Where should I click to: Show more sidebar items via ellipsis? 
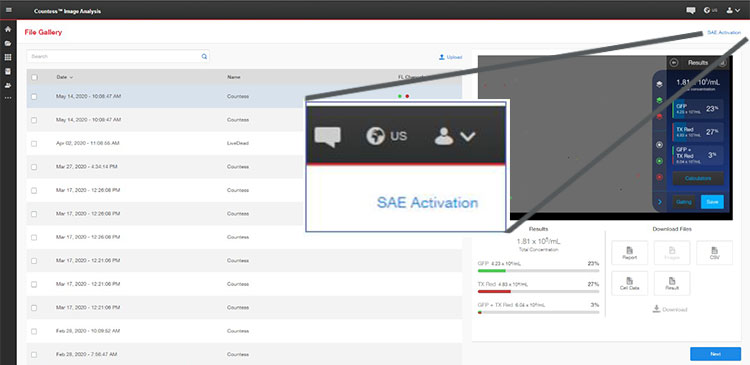(8, 98)
